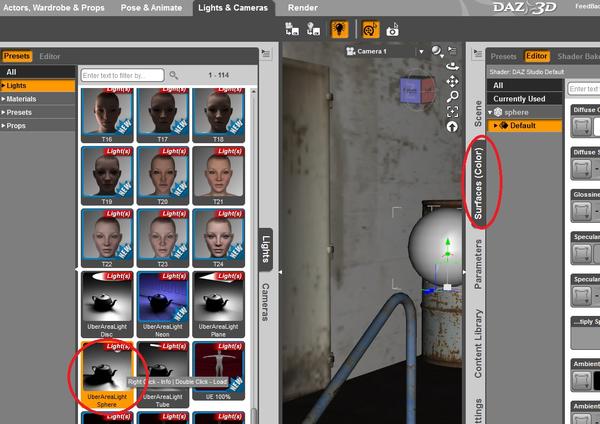Click the camera snapshot toolbar icon

[392, 30]
